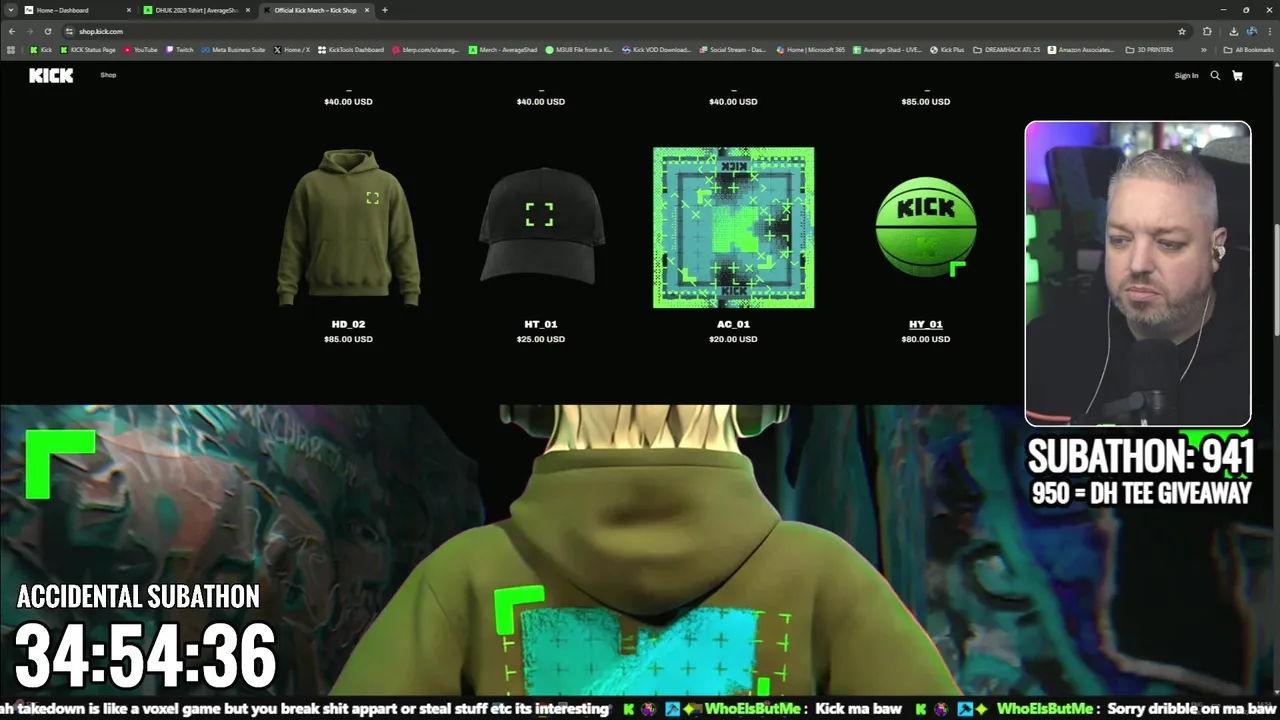Close the Home – Dashboard tab
This screenshot has width=1280, height=720.
(129, 10)
